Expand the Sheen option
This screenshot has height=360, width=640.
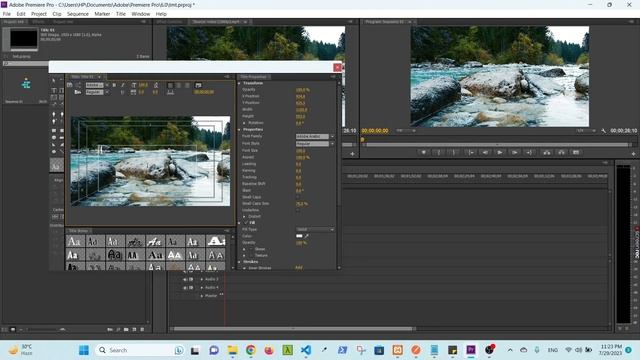pos(244,249)
